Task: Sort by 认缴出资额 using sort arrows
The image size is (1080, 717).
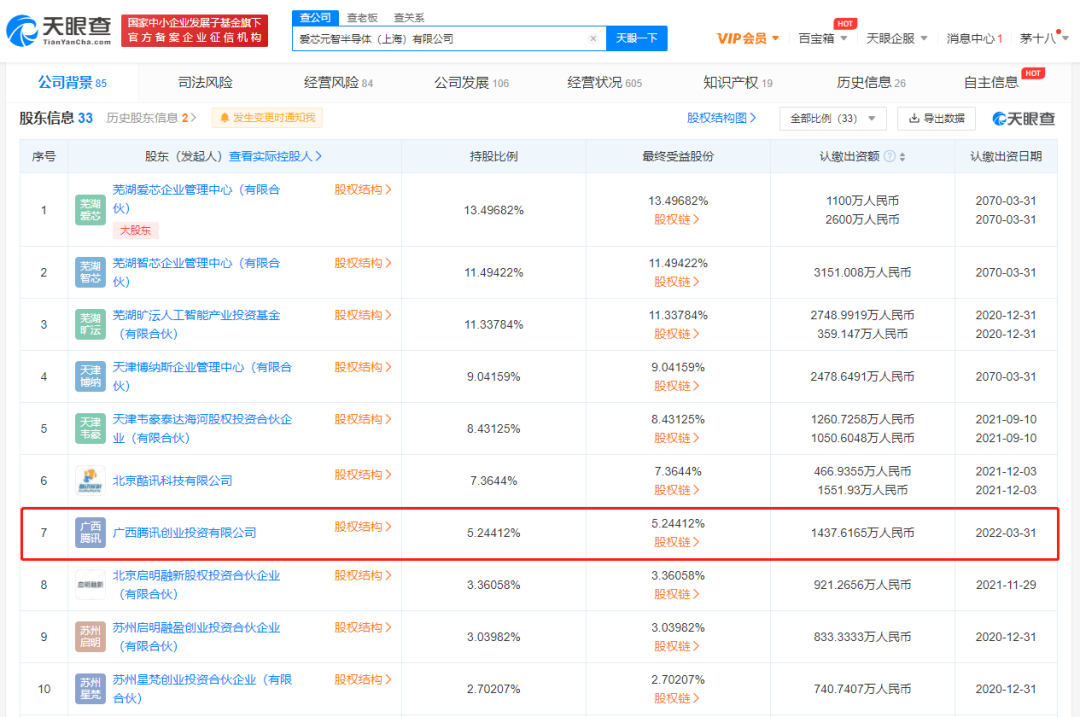Action: pos(903,157)
